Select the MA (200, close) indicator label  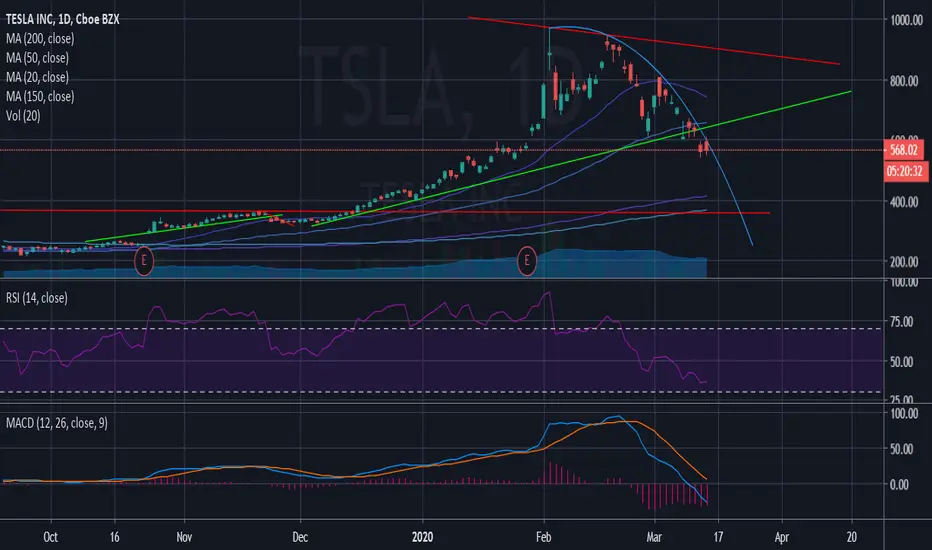click(x=40, y=39)
